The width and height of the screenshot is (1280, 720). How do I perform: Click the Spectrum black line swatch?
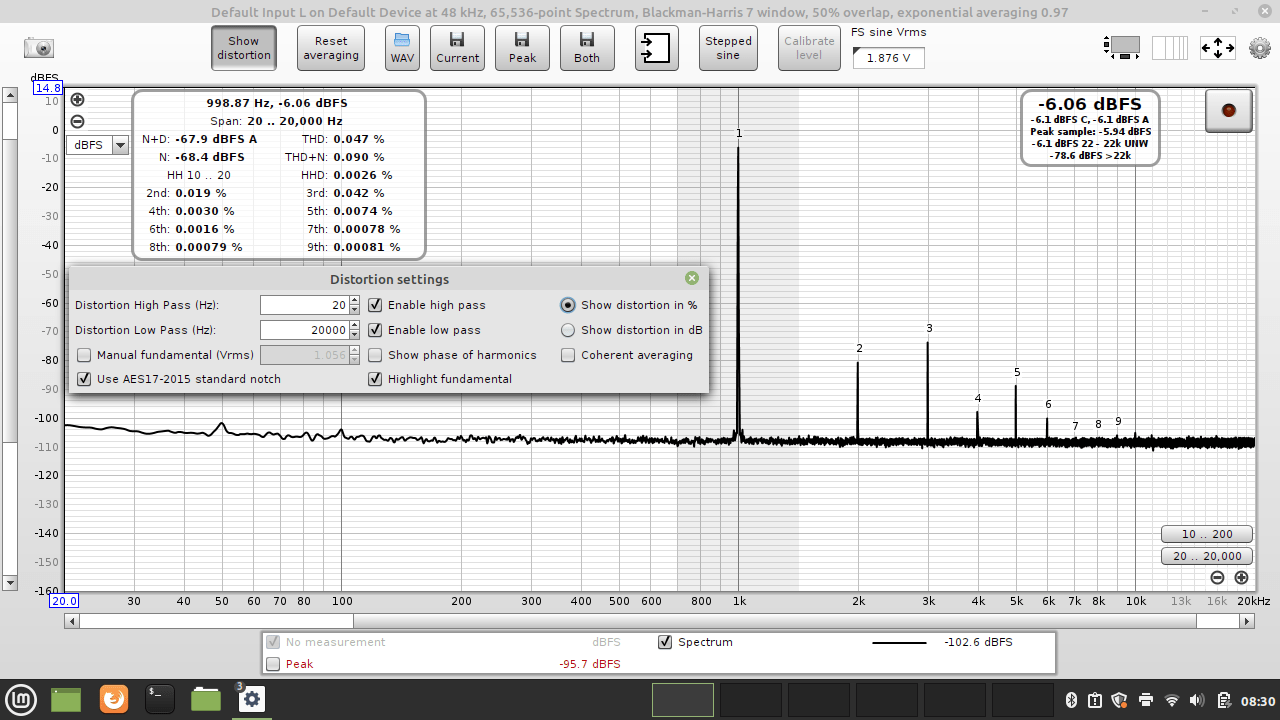pyautogui.click(x=899, y=642)
